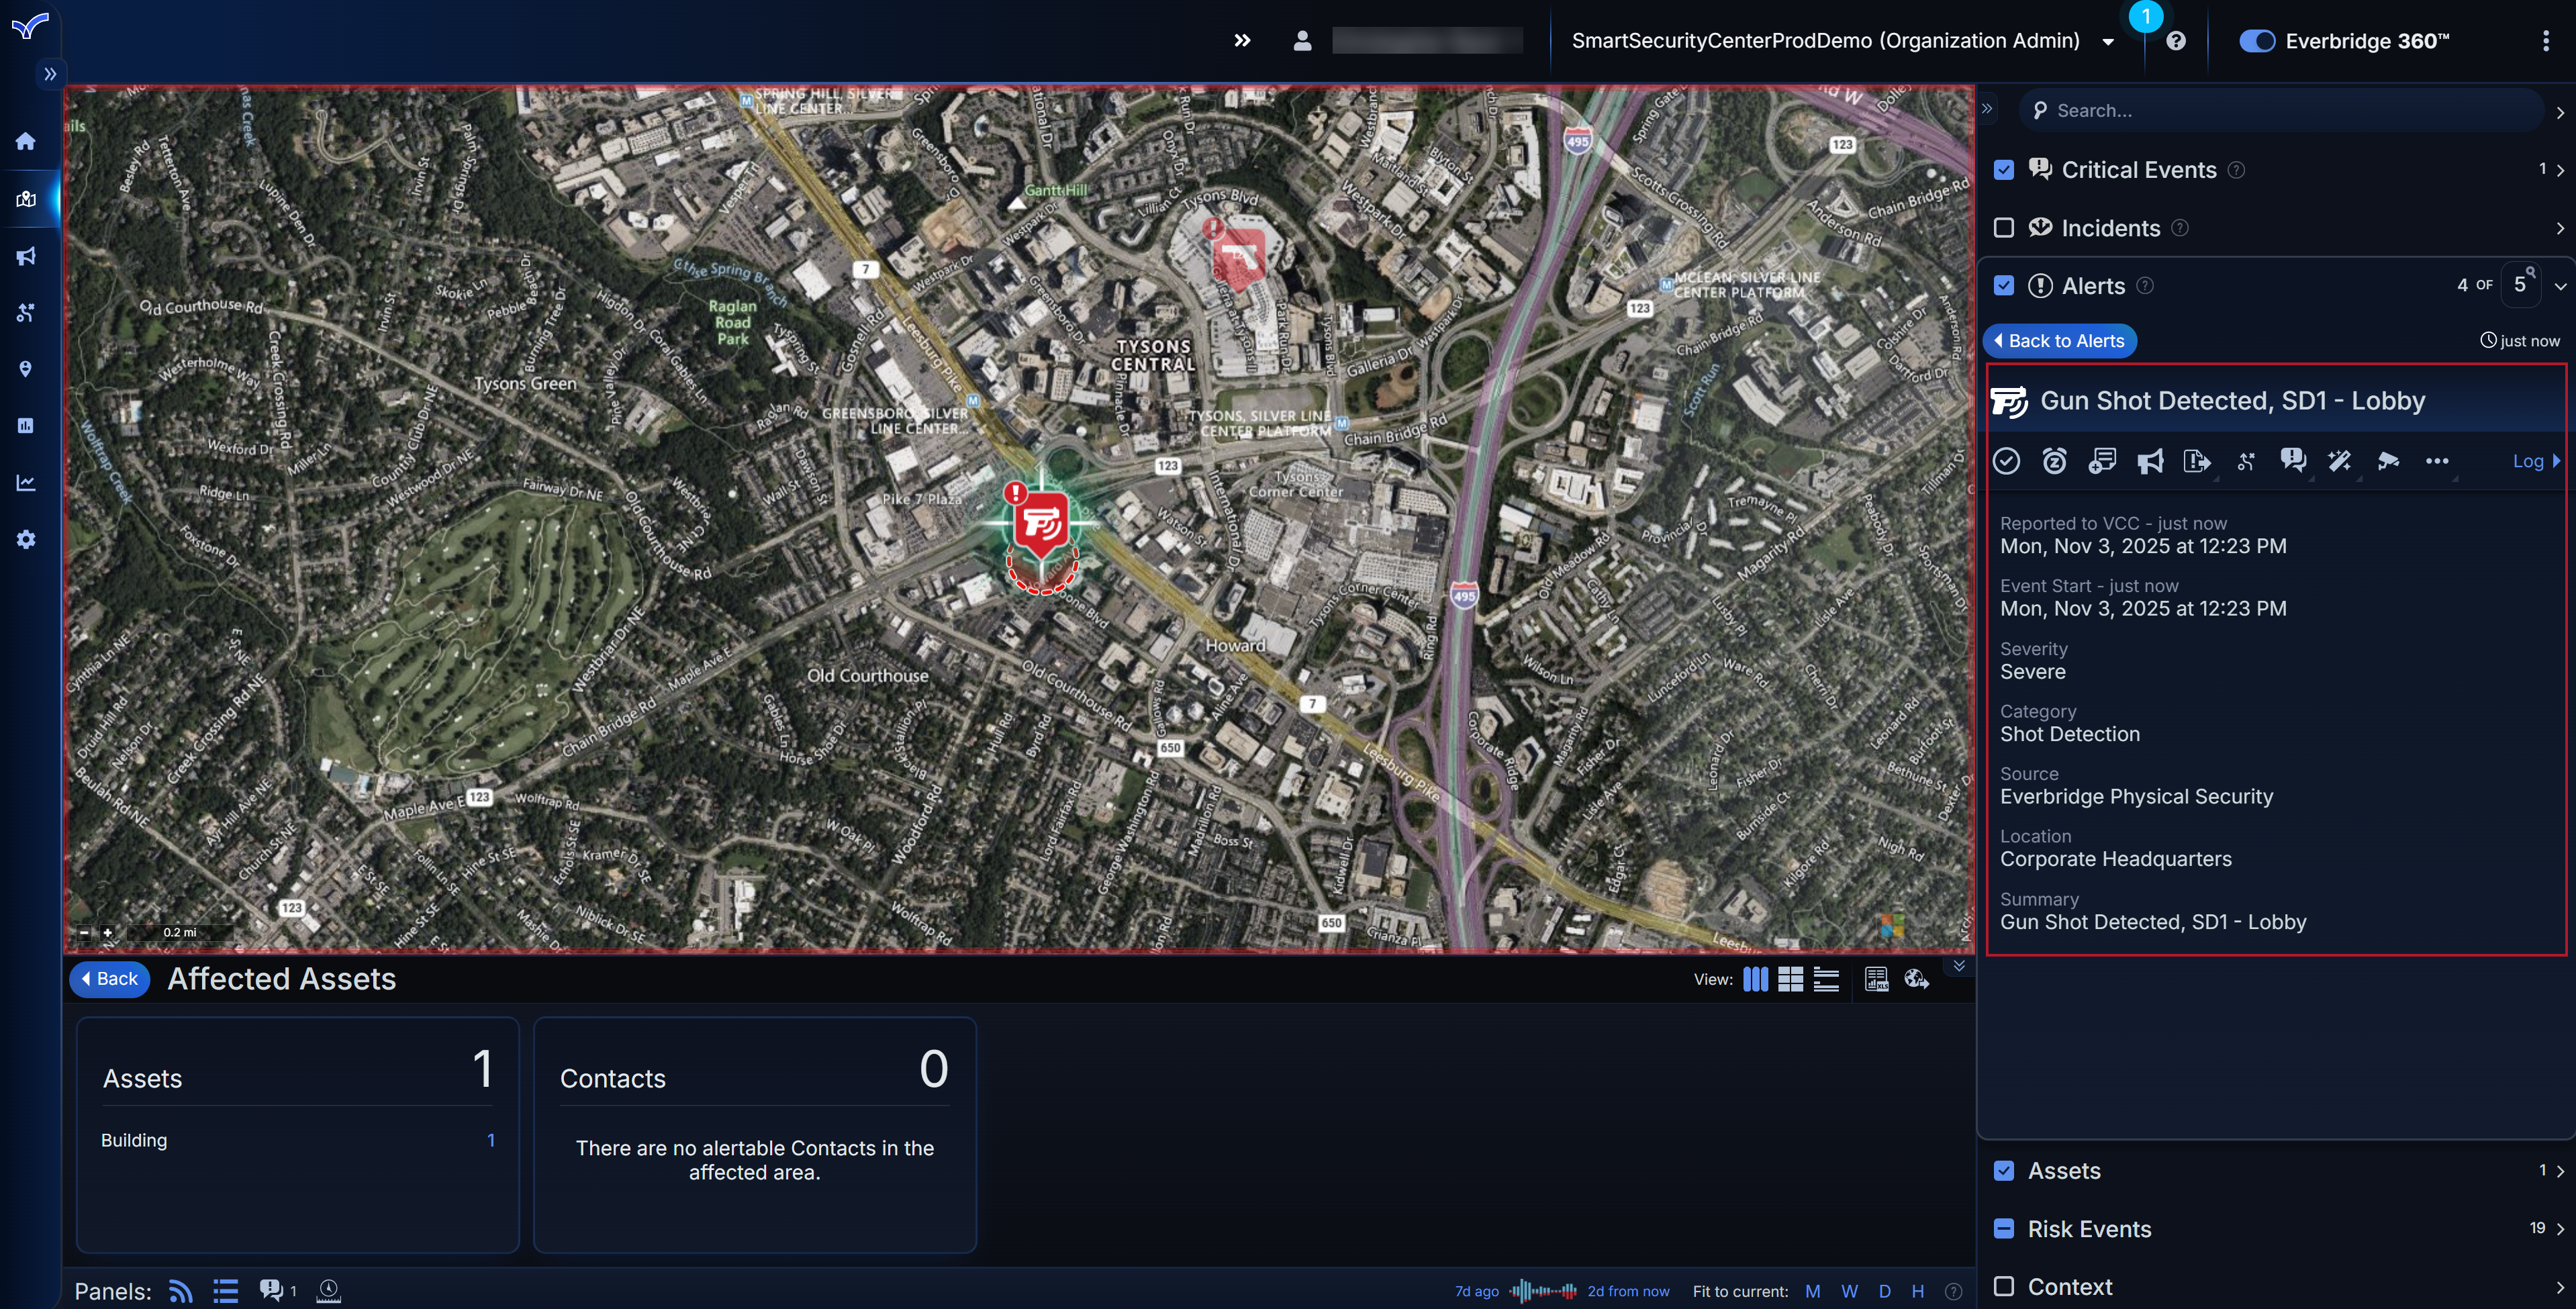Image resolution: width=2576 pixels, height=1309 pixels.
Task: Open the organization role dropdown arrow
Action: (x=2108, y=42)
